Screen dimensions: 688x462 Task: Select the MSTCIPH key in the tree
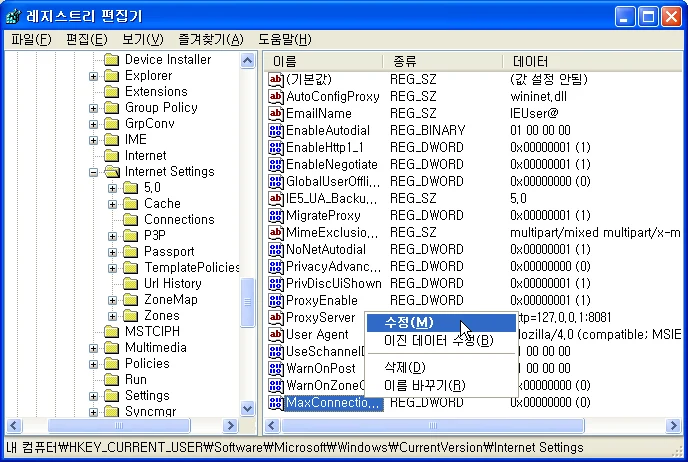pos(152,332)
